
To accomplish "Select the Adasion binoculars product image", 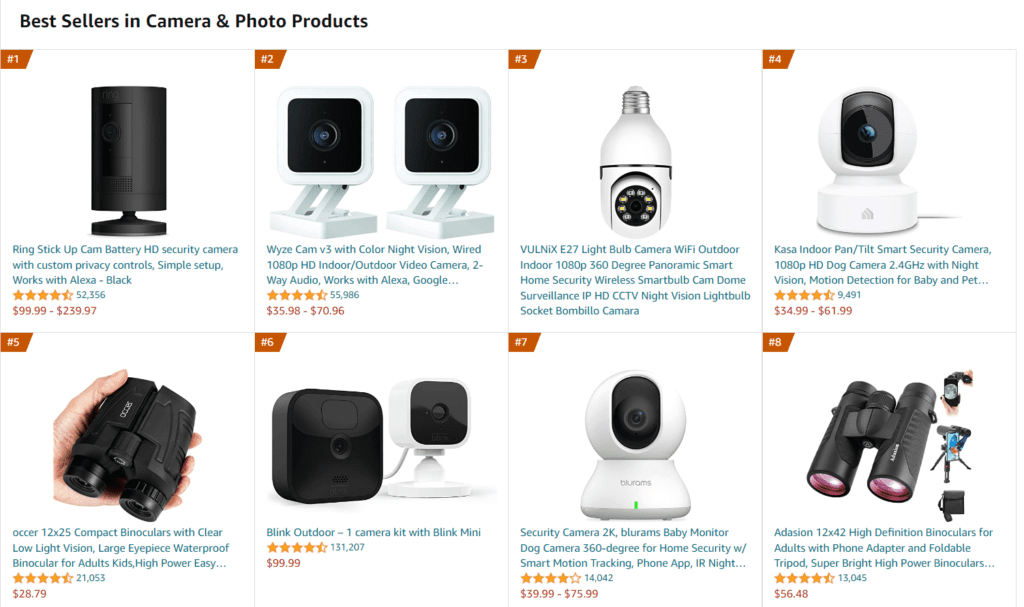I will 890,444.
